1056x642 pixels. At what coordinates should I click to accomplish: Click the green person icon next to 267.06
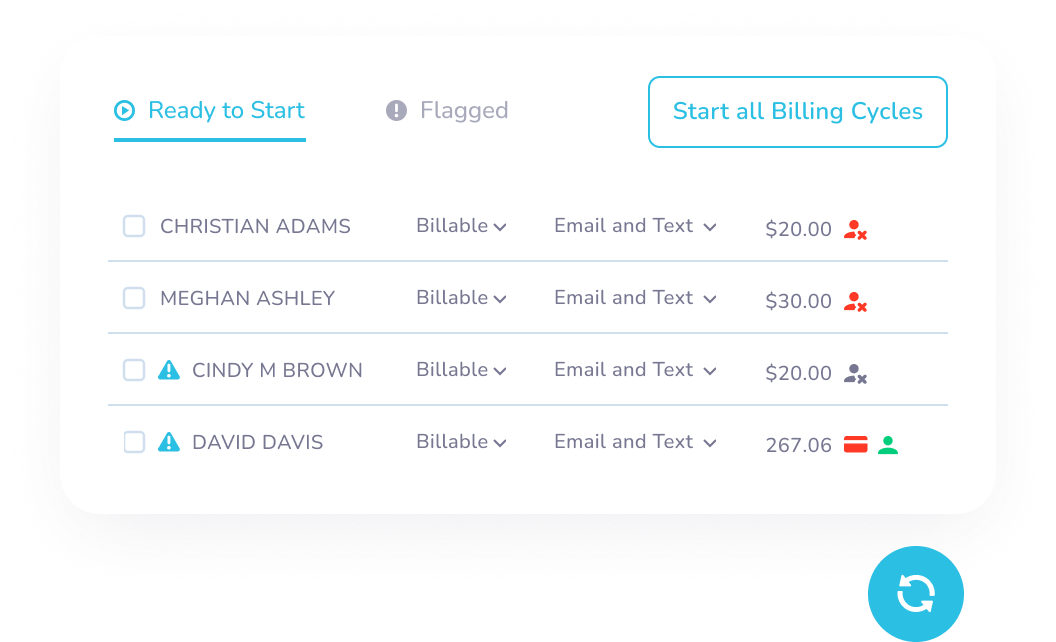click(887, 445)
